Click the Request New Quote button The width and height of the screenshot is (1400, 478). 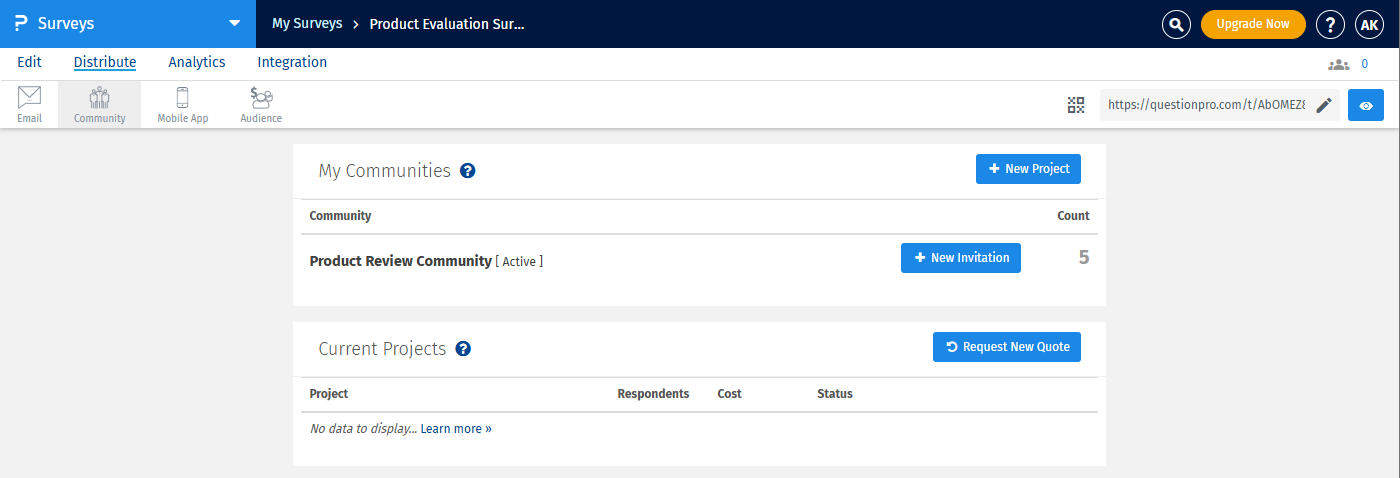click(x=1006, y=347)
